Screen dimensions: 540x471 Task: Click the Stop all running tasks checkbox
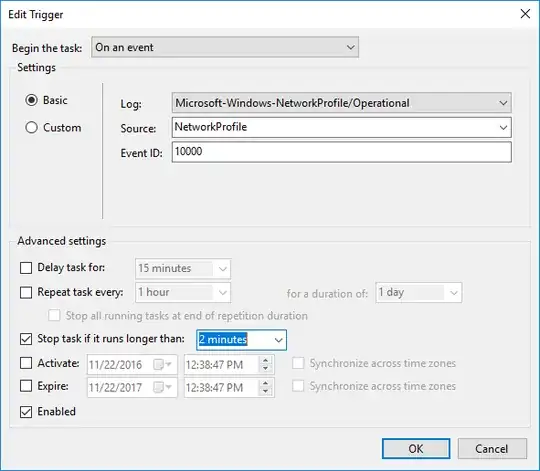click(54, 315)
